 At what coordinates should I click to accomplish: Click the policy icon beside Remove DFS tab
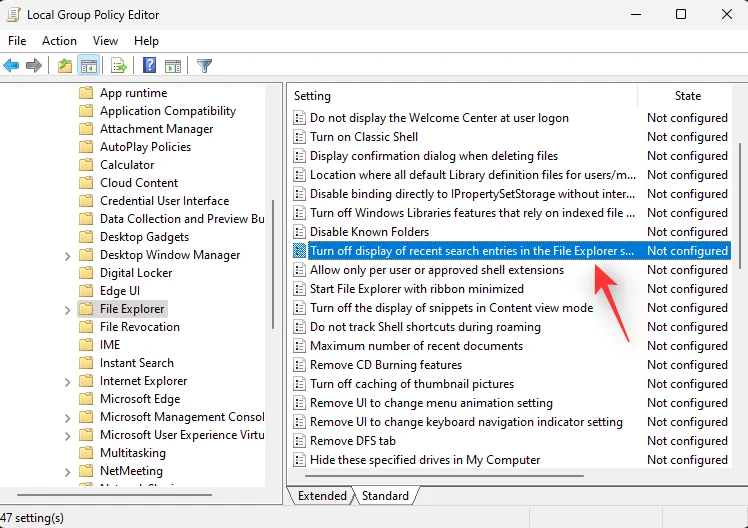pos(299,441)
